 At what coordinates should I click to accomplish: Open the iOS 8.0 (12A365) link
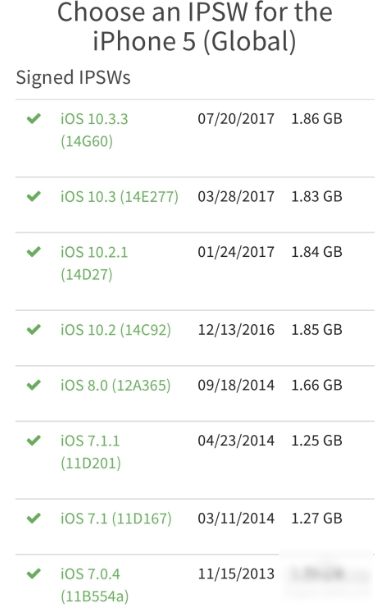(x=116, y=386)
